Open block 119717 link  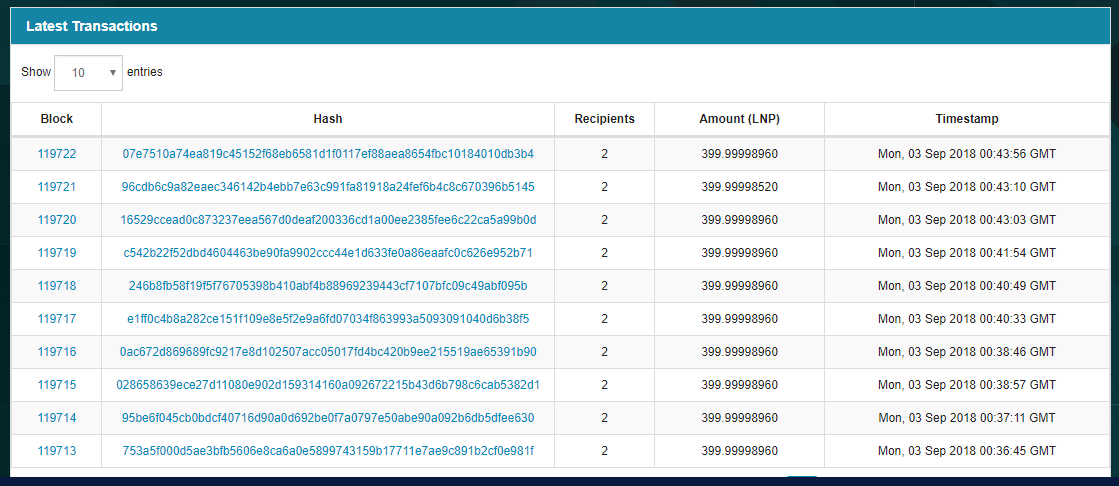[x=57, y=319]
